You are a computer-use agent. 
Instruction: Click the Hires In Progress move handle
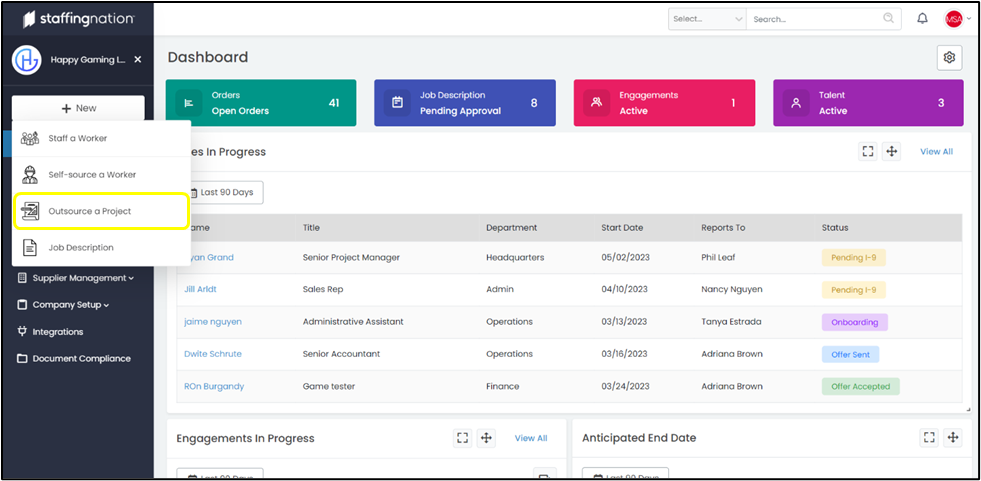coord(891,151)
